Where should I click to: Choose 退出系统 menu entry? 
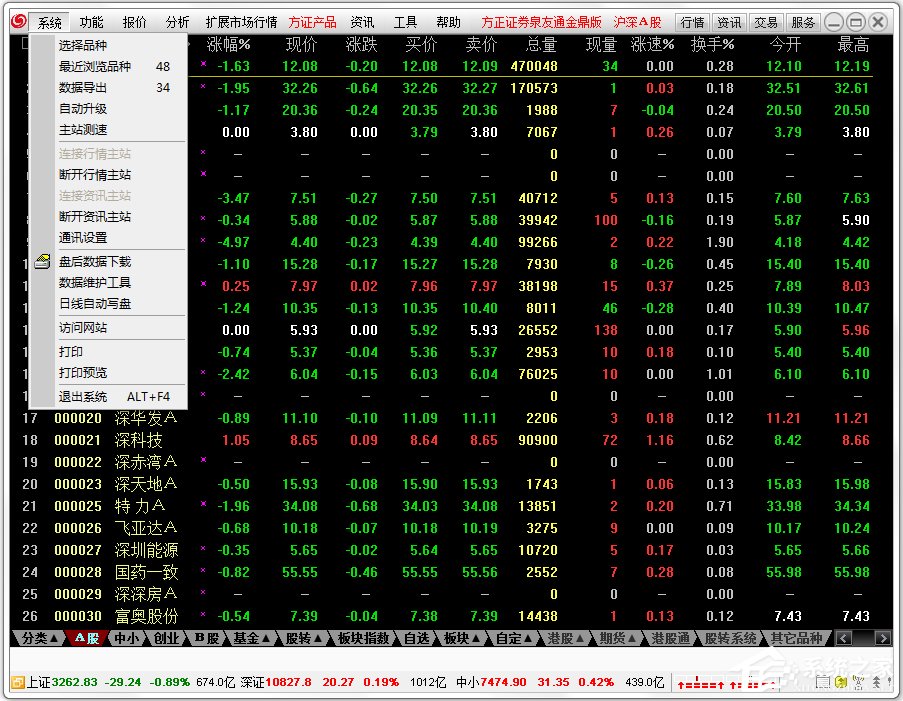[x=108, y=397]
